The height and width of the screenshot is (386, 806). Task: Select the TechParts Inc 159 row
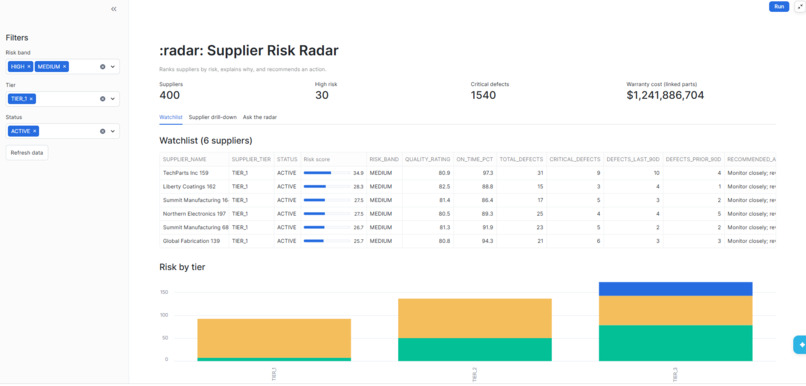click(x=467, y=173)
